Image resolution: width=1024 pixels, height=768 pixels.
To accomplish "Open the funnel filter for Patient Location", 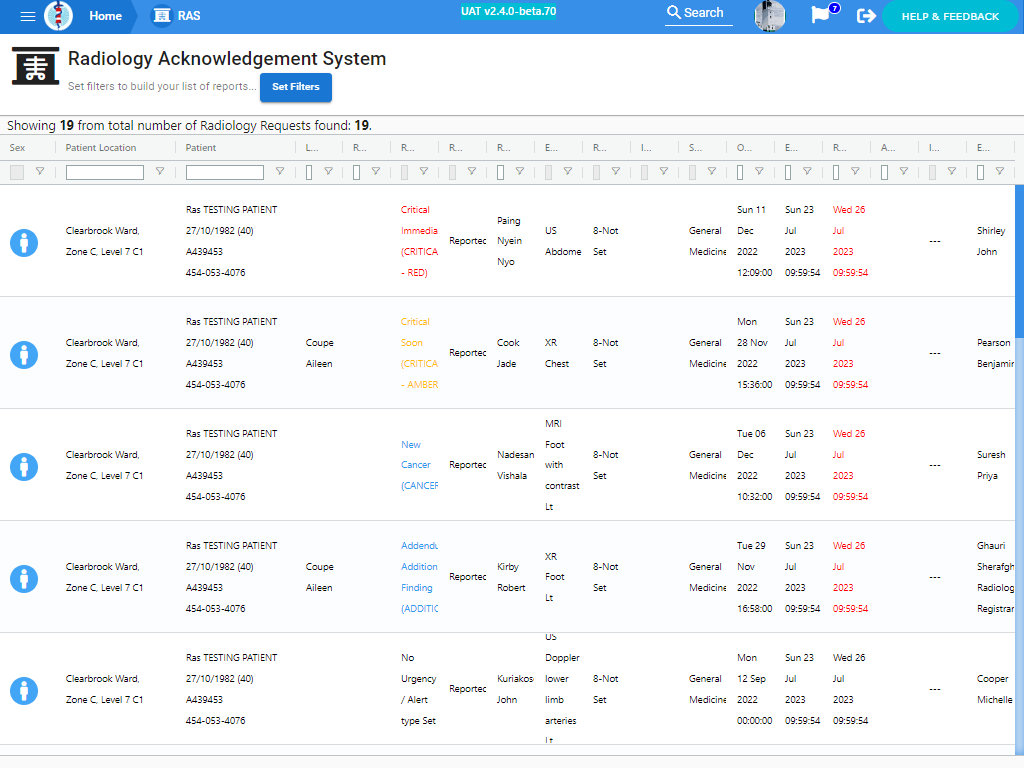I will (x=159, y=171).
